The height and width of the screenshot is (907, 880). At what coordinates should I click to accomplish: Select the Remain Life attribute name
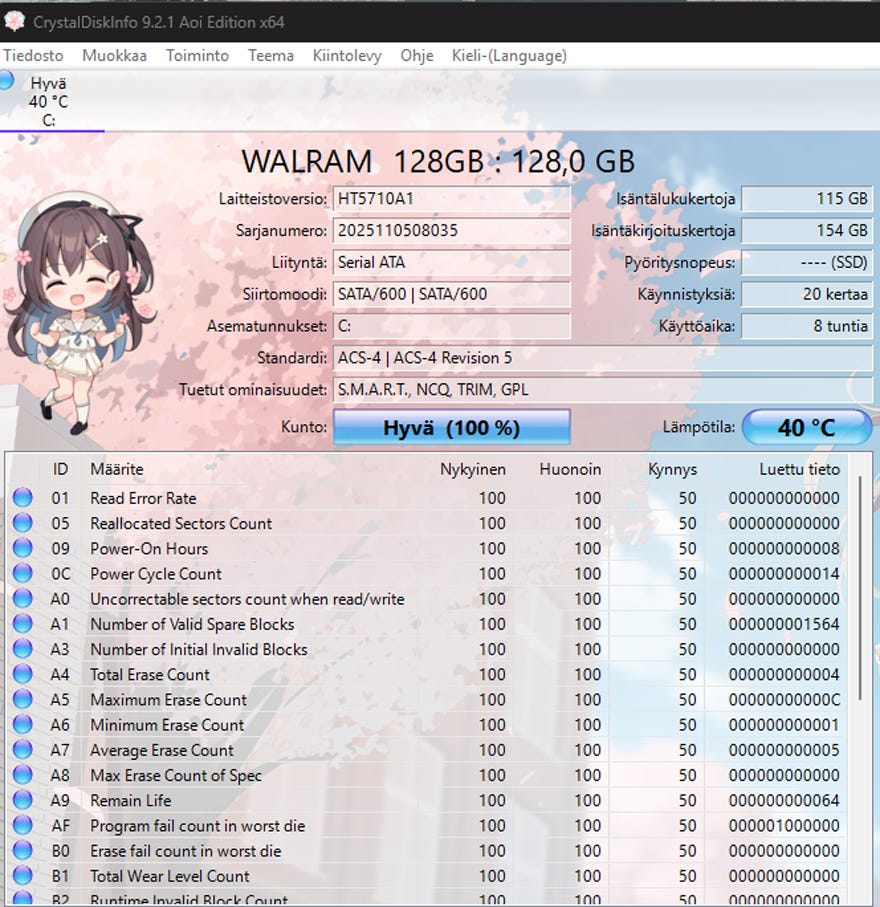pos(131,801)
